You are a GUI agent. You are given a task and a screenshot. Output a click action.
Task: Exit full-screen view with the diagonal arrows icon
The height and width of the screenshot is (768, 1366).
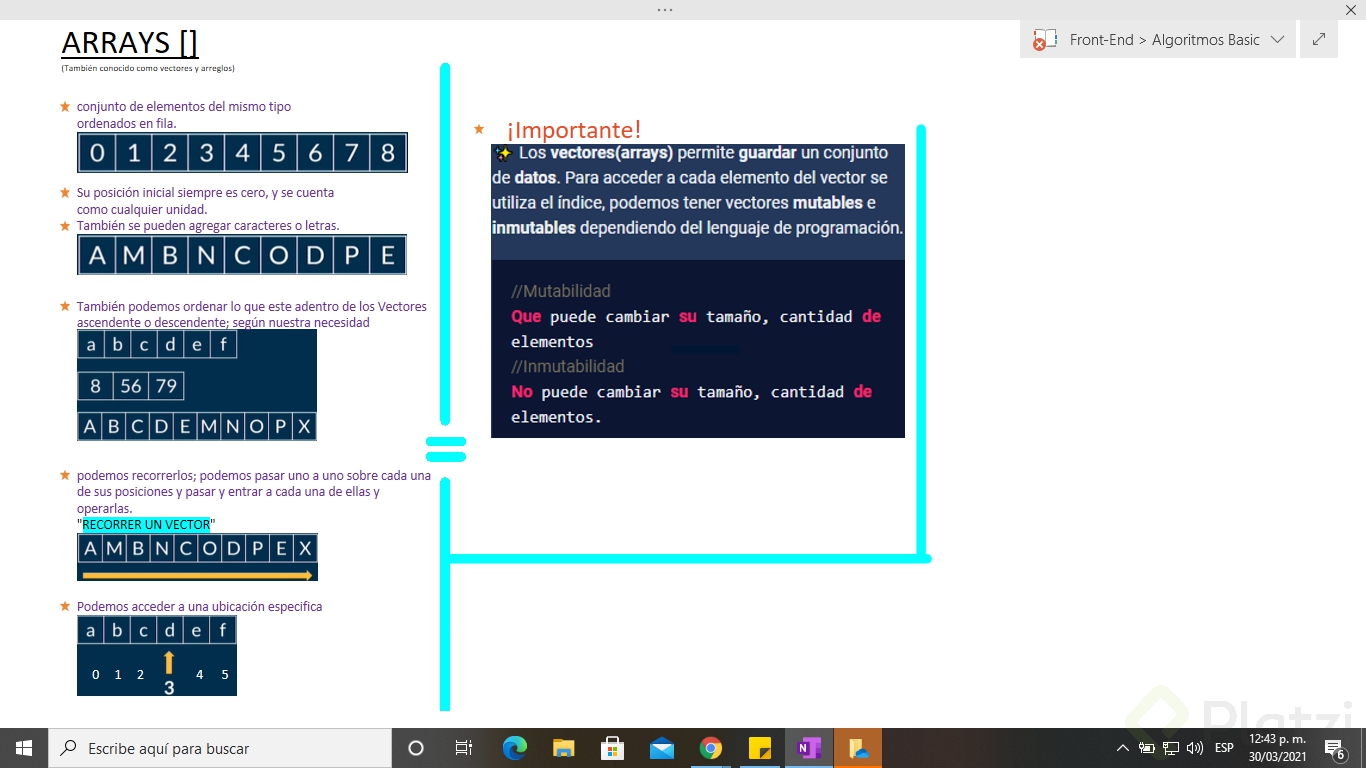click(1319, 40)
